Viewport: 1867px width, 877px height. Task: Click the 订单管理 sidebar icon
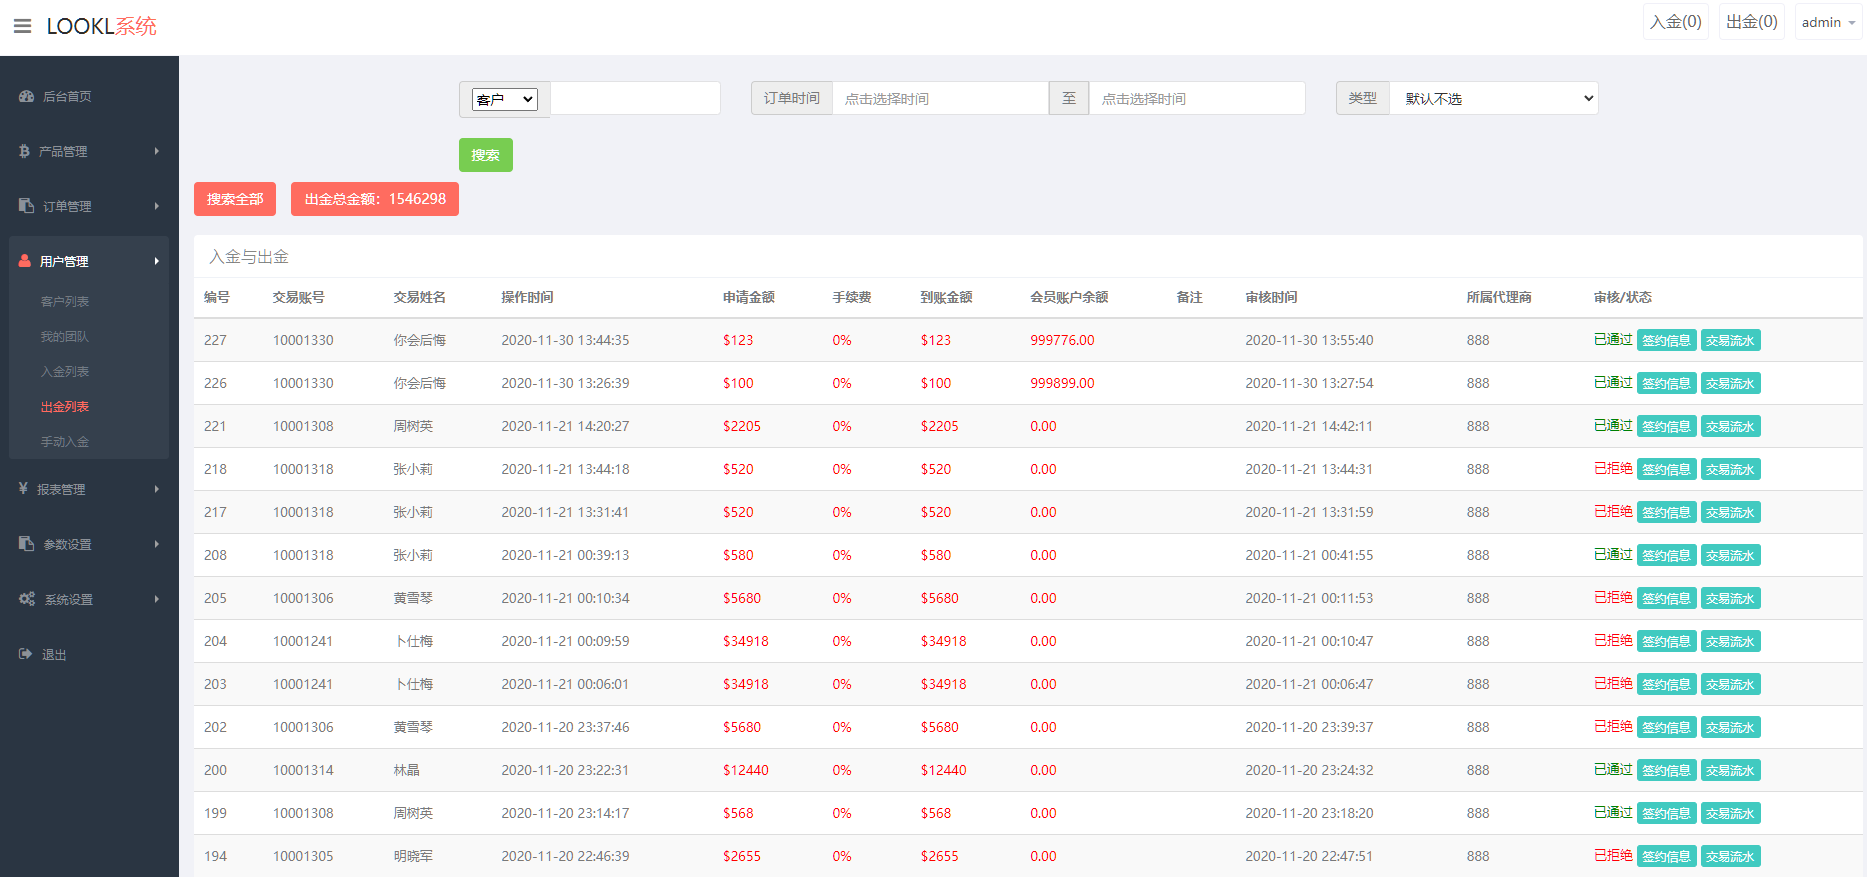click(x=26, y=206)
